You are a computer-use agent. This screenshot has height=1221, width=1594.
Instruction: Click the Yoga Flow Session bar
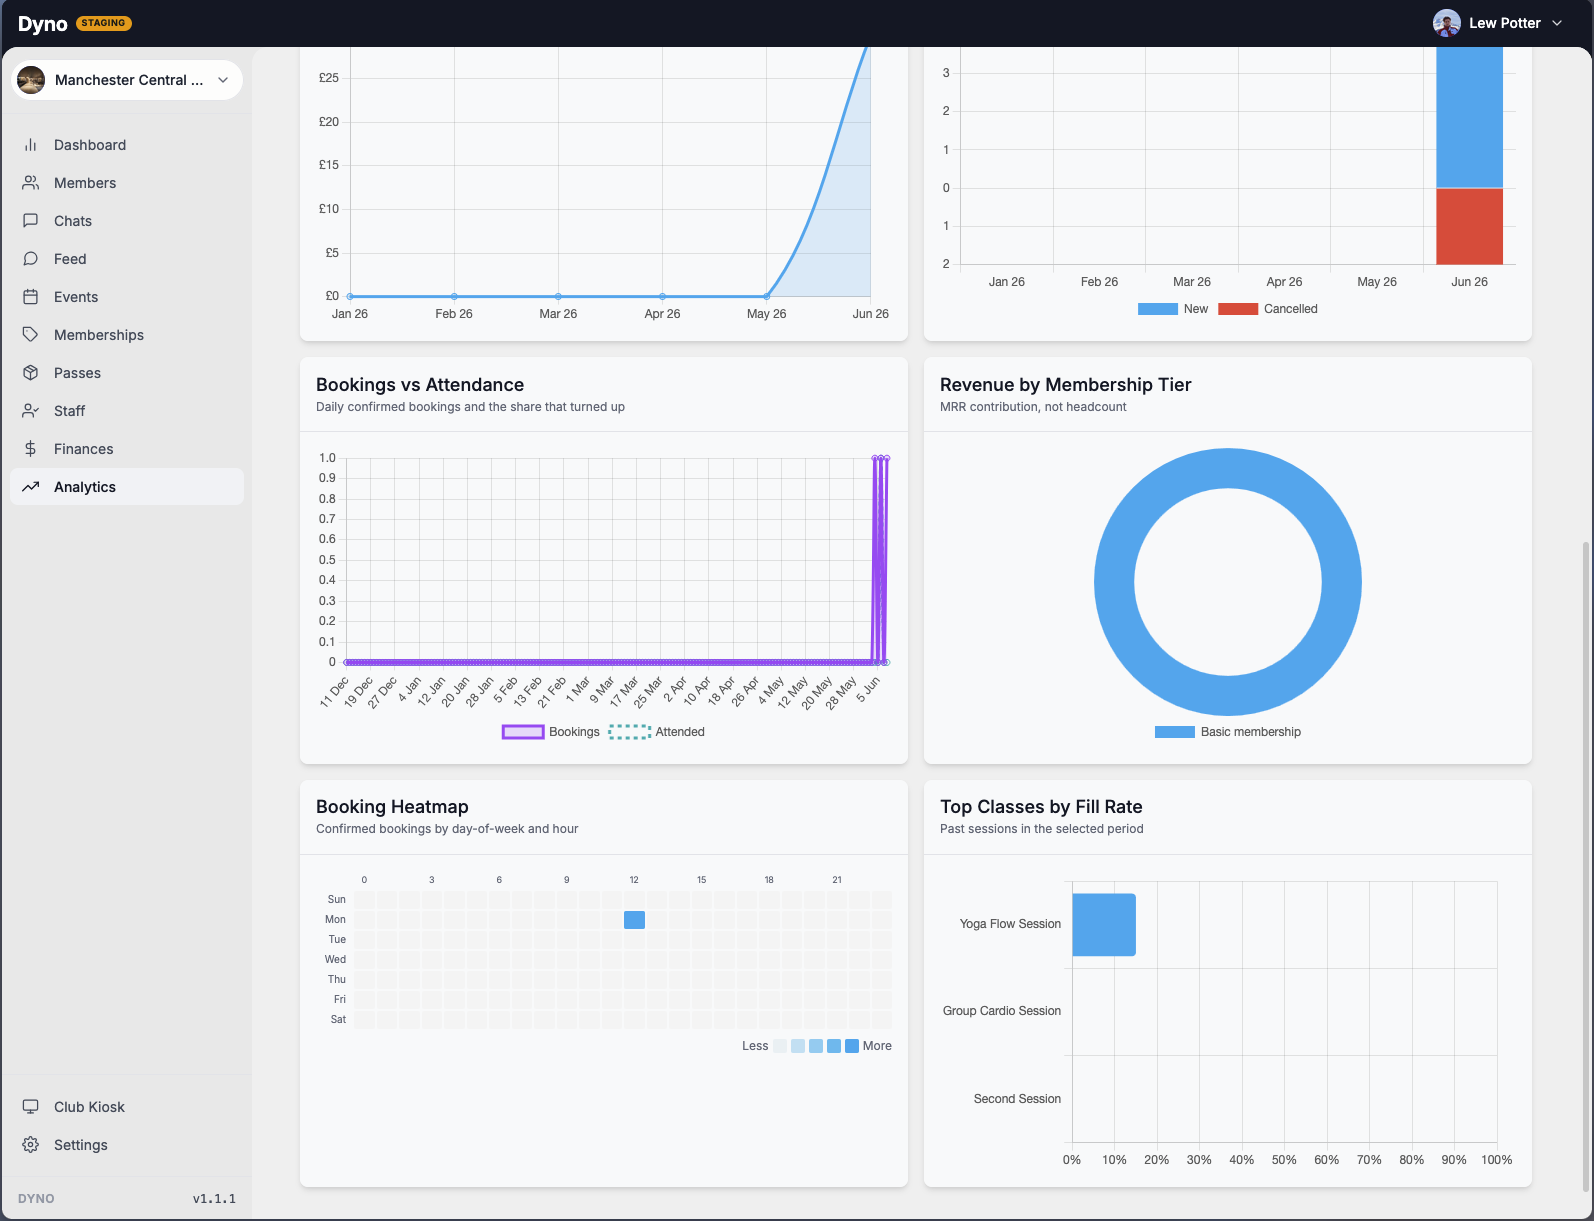tap(1104, 925)
